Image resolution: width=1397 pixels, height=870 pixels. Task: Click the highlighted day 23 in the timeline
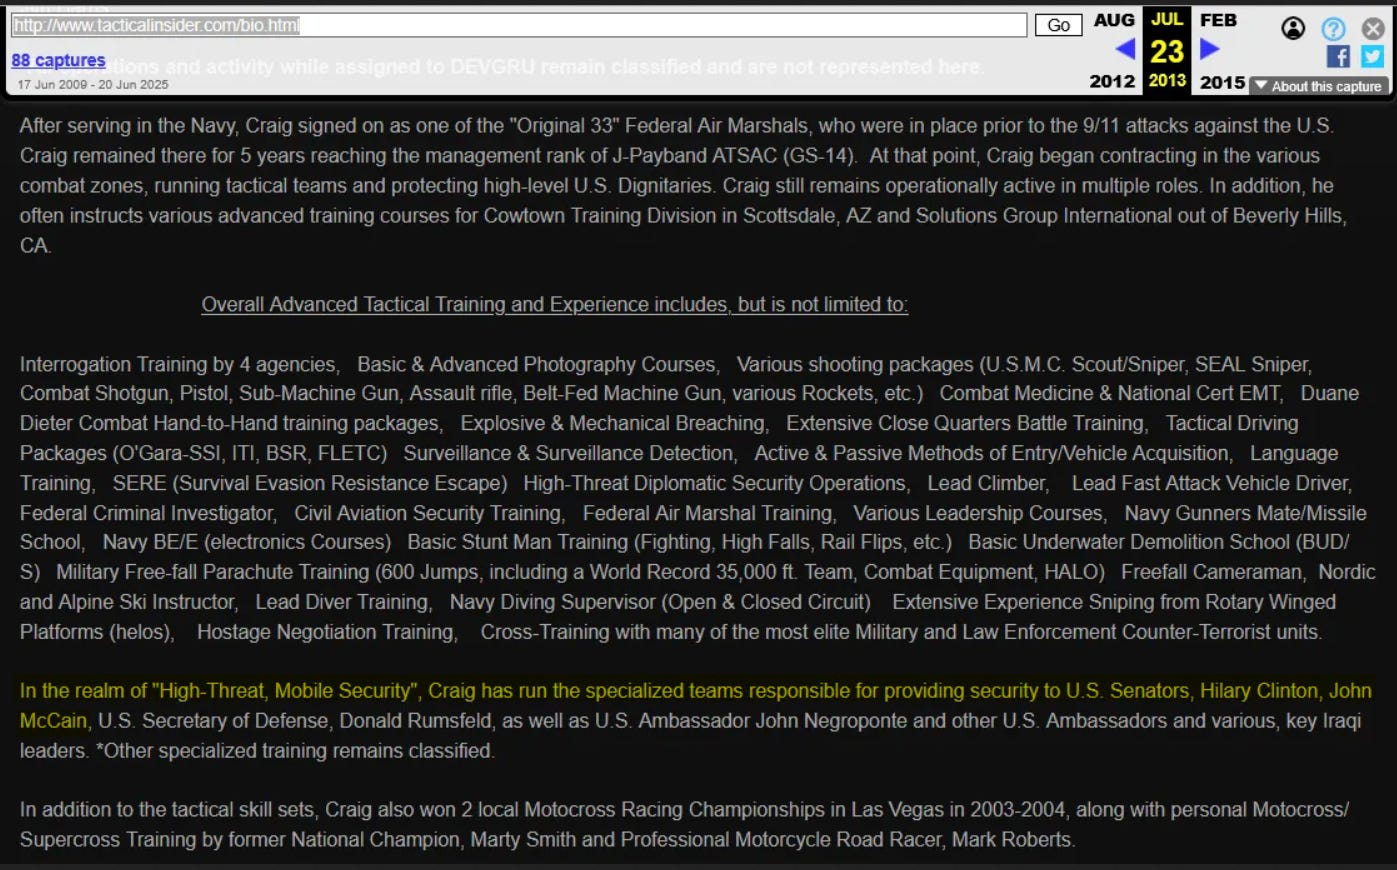tap(1167, 51)
